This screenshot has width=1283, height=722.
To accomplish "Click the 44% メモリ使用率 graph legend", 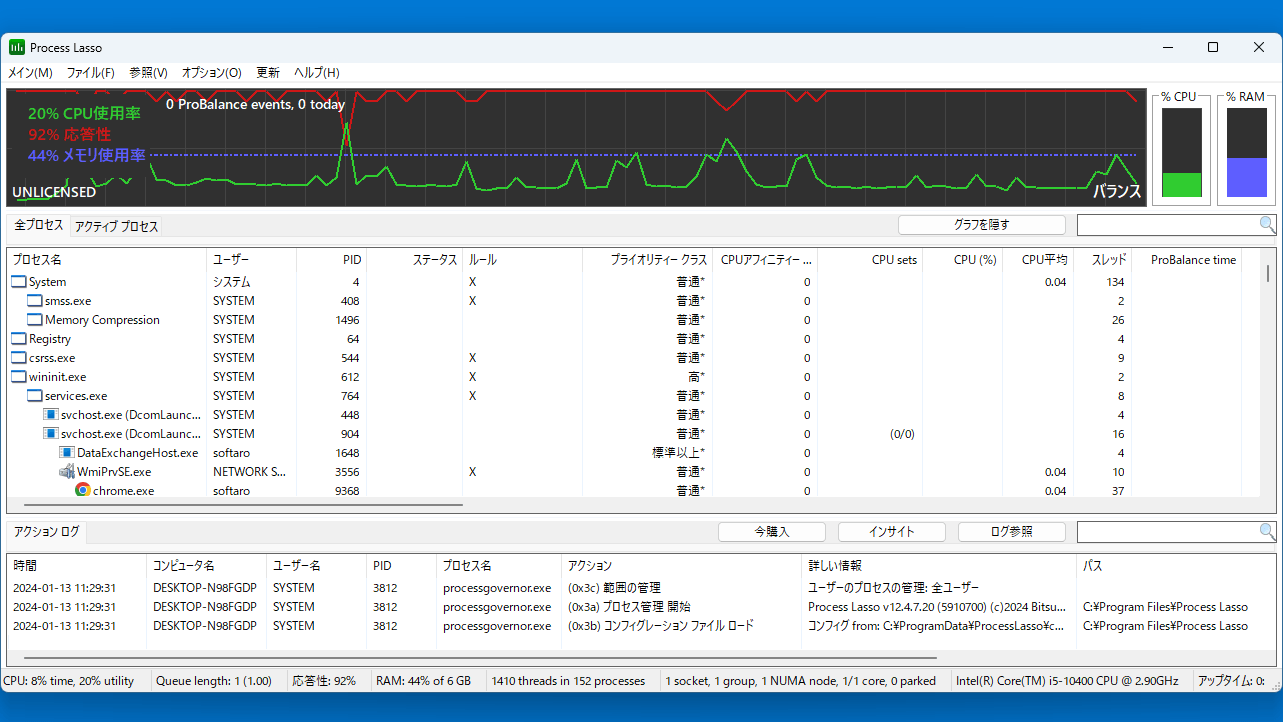I will pyautogui.click(x=87, y=155).
